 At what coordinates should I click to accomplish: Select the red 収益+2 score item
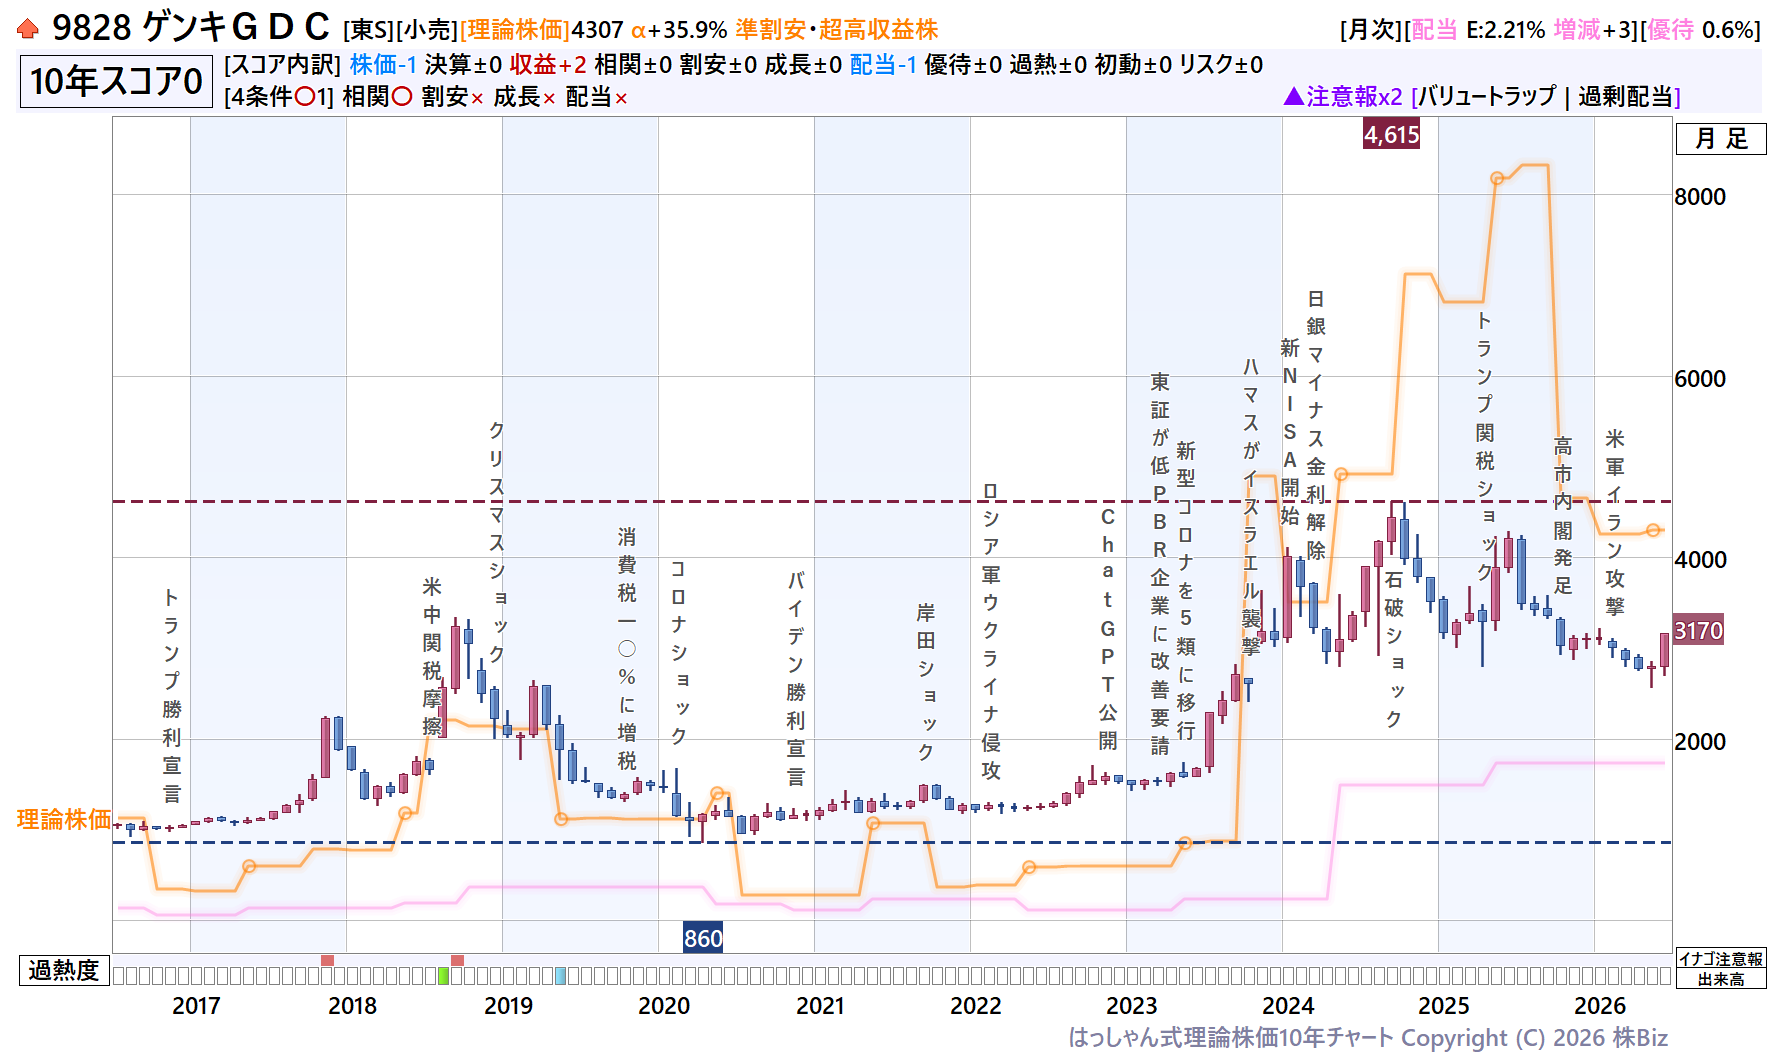(x=548, y=65)
